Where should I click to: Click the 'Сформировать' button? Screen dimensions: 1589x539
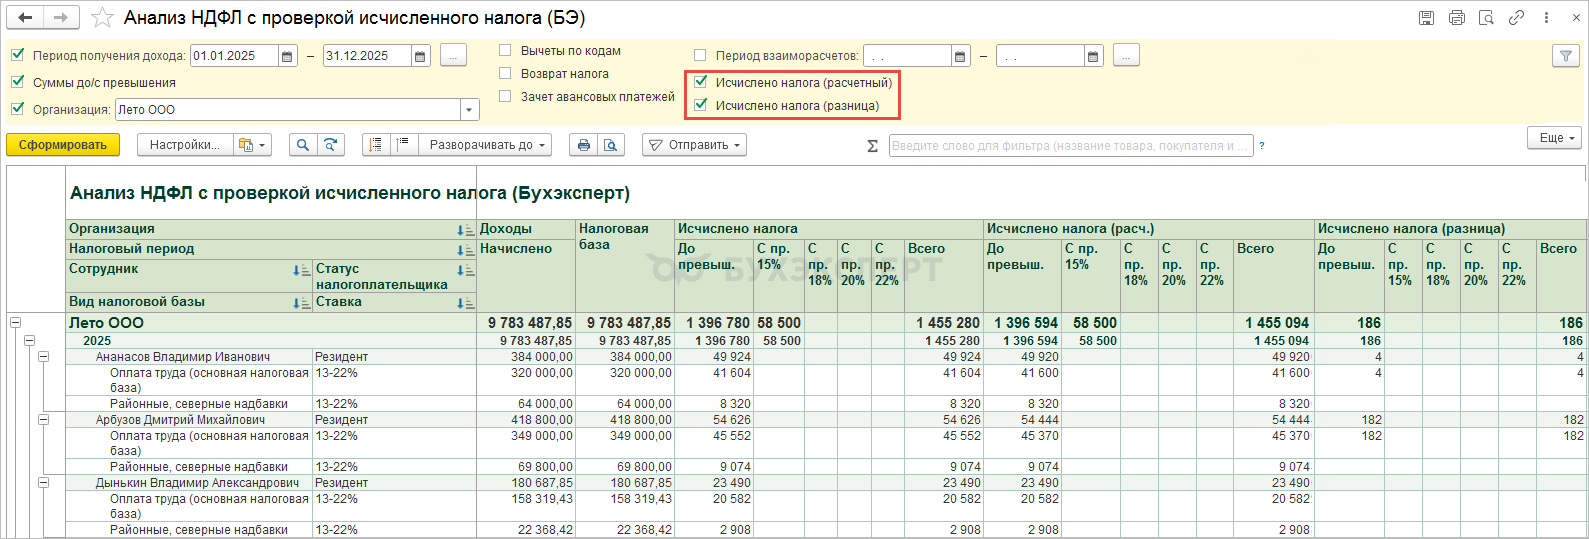[x=63, y=145]
